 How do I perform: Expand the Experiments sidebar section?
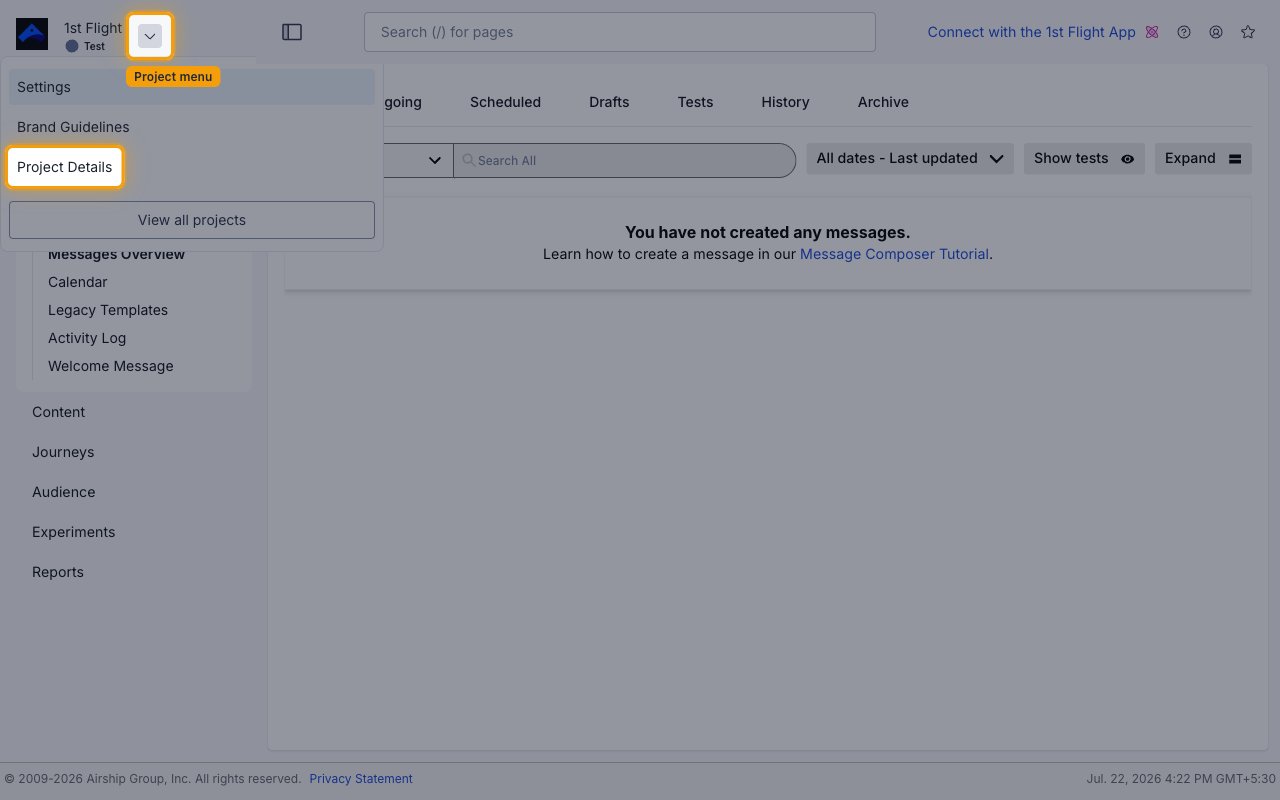(x=73, y=532)
